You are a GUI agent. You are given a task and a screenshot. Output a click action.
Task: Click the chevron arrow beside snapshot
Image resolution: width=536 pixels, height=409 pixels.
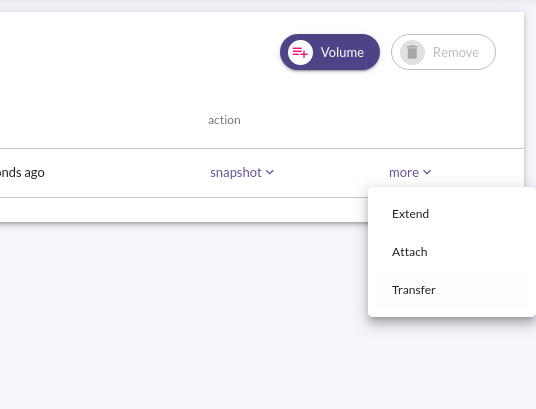tap(270, 172)
